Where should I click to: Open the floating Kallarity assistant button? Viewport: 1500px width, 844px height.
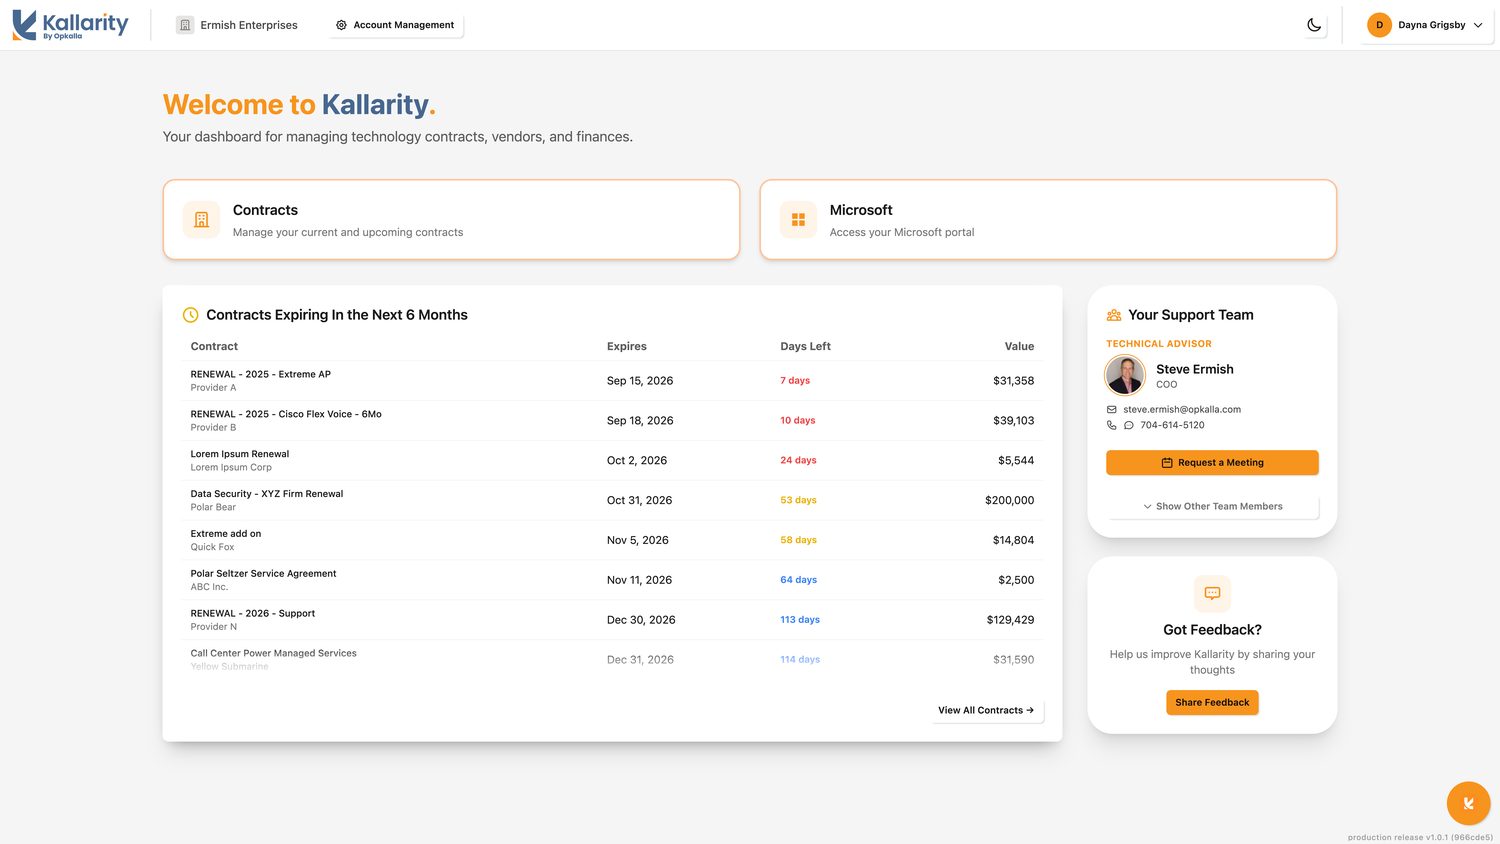coord(1468,803)
